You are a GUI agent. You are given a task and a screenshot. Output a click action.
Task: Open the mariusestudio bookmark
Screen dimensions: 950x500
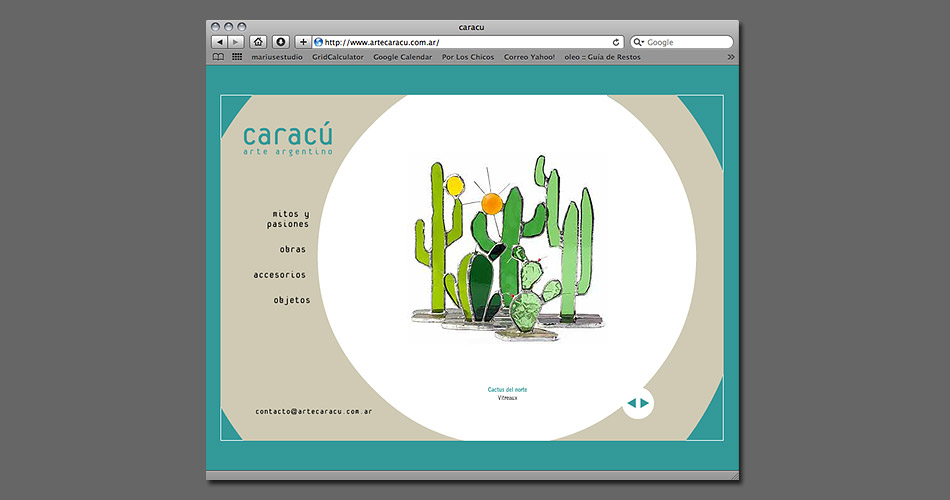pos(277,57)
